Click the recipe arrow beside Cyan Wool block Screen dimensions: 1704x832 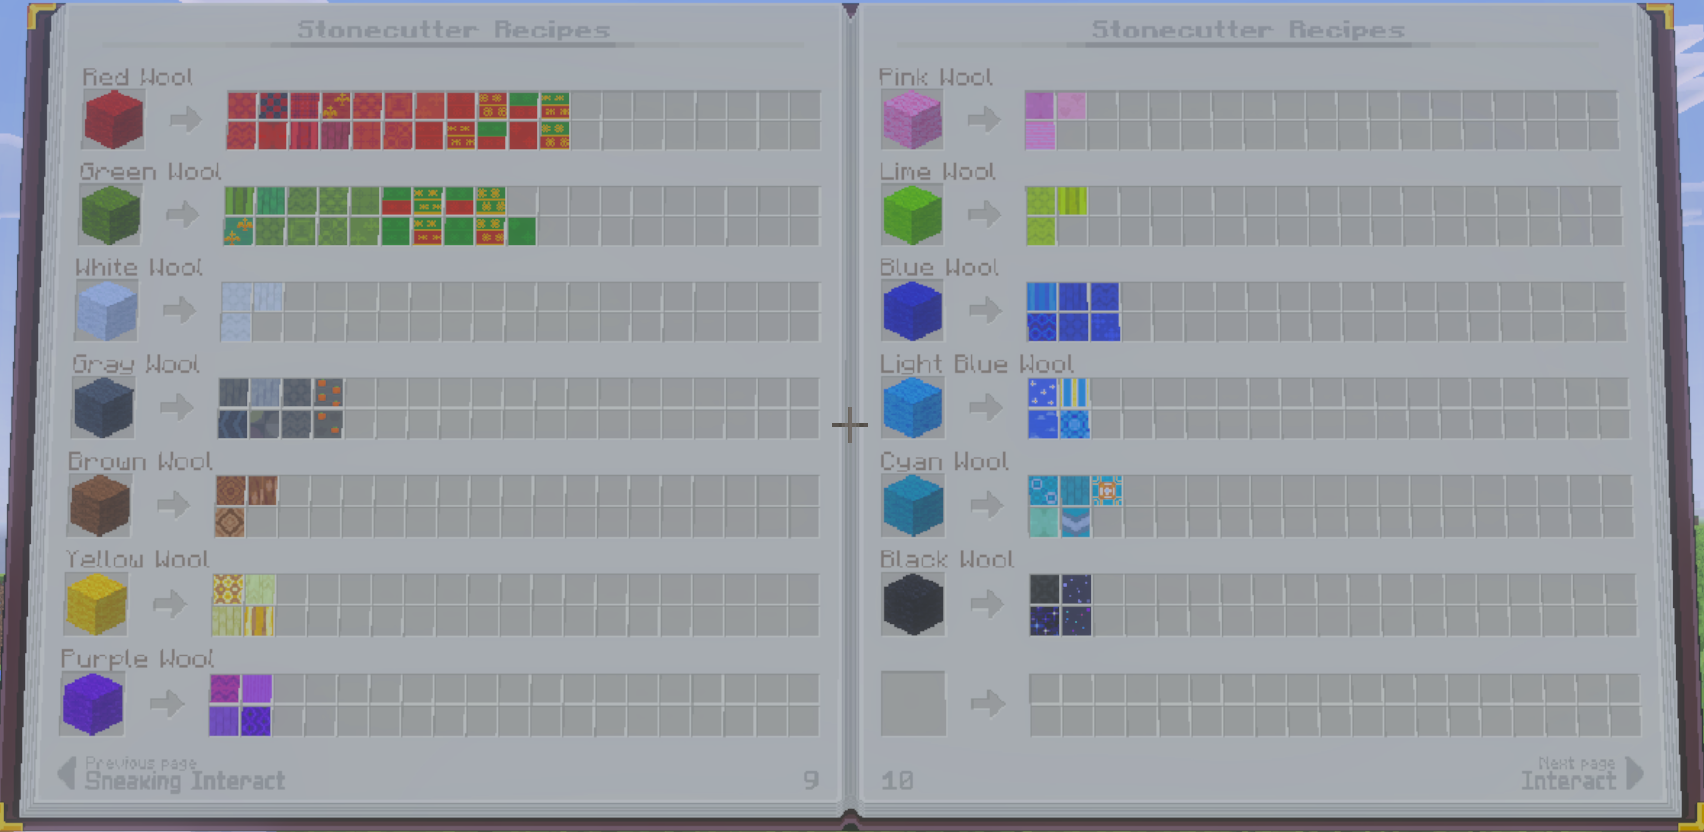986,505
